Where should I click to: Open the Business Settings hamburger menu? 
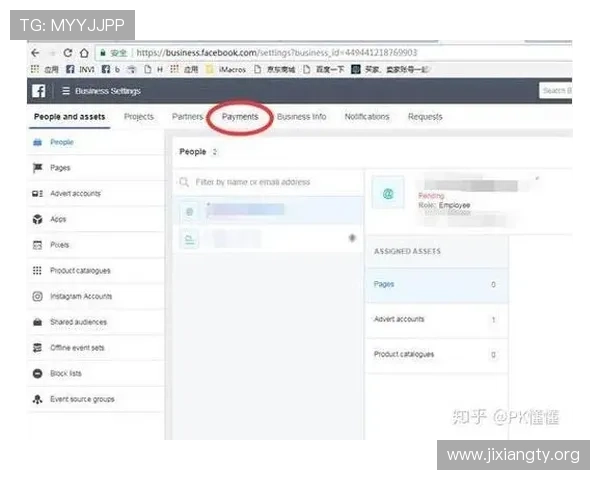pos(66,91)
